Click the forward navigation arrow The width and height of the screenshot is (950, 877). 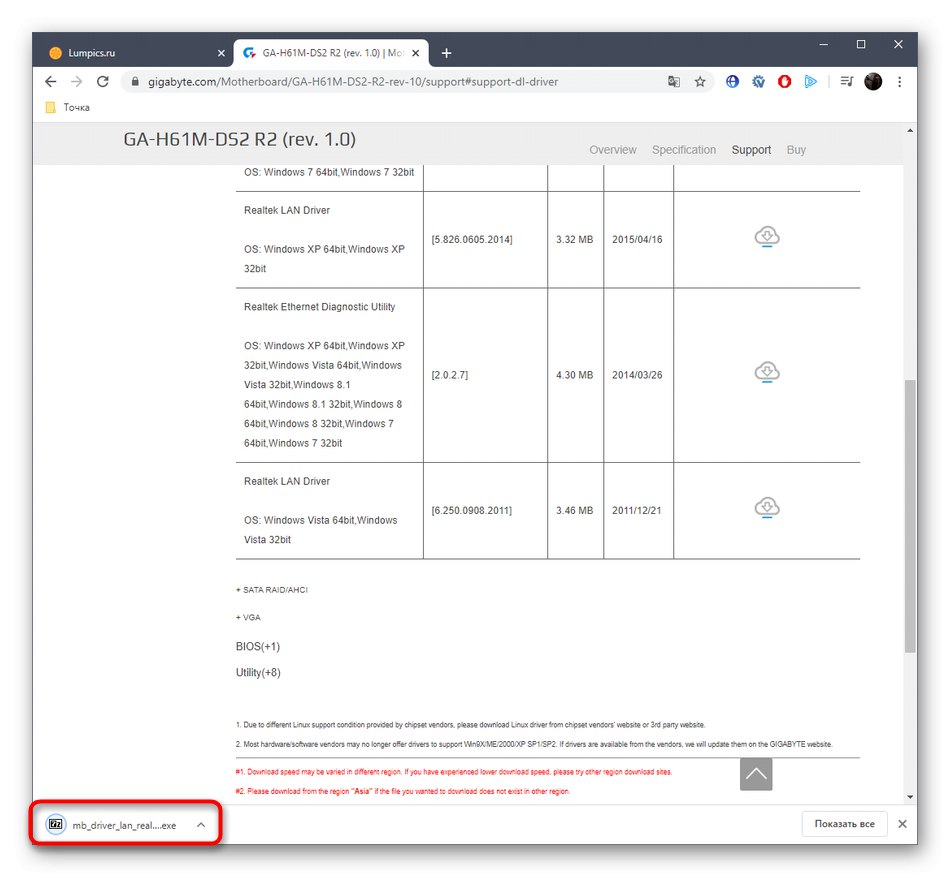point(76,82)
